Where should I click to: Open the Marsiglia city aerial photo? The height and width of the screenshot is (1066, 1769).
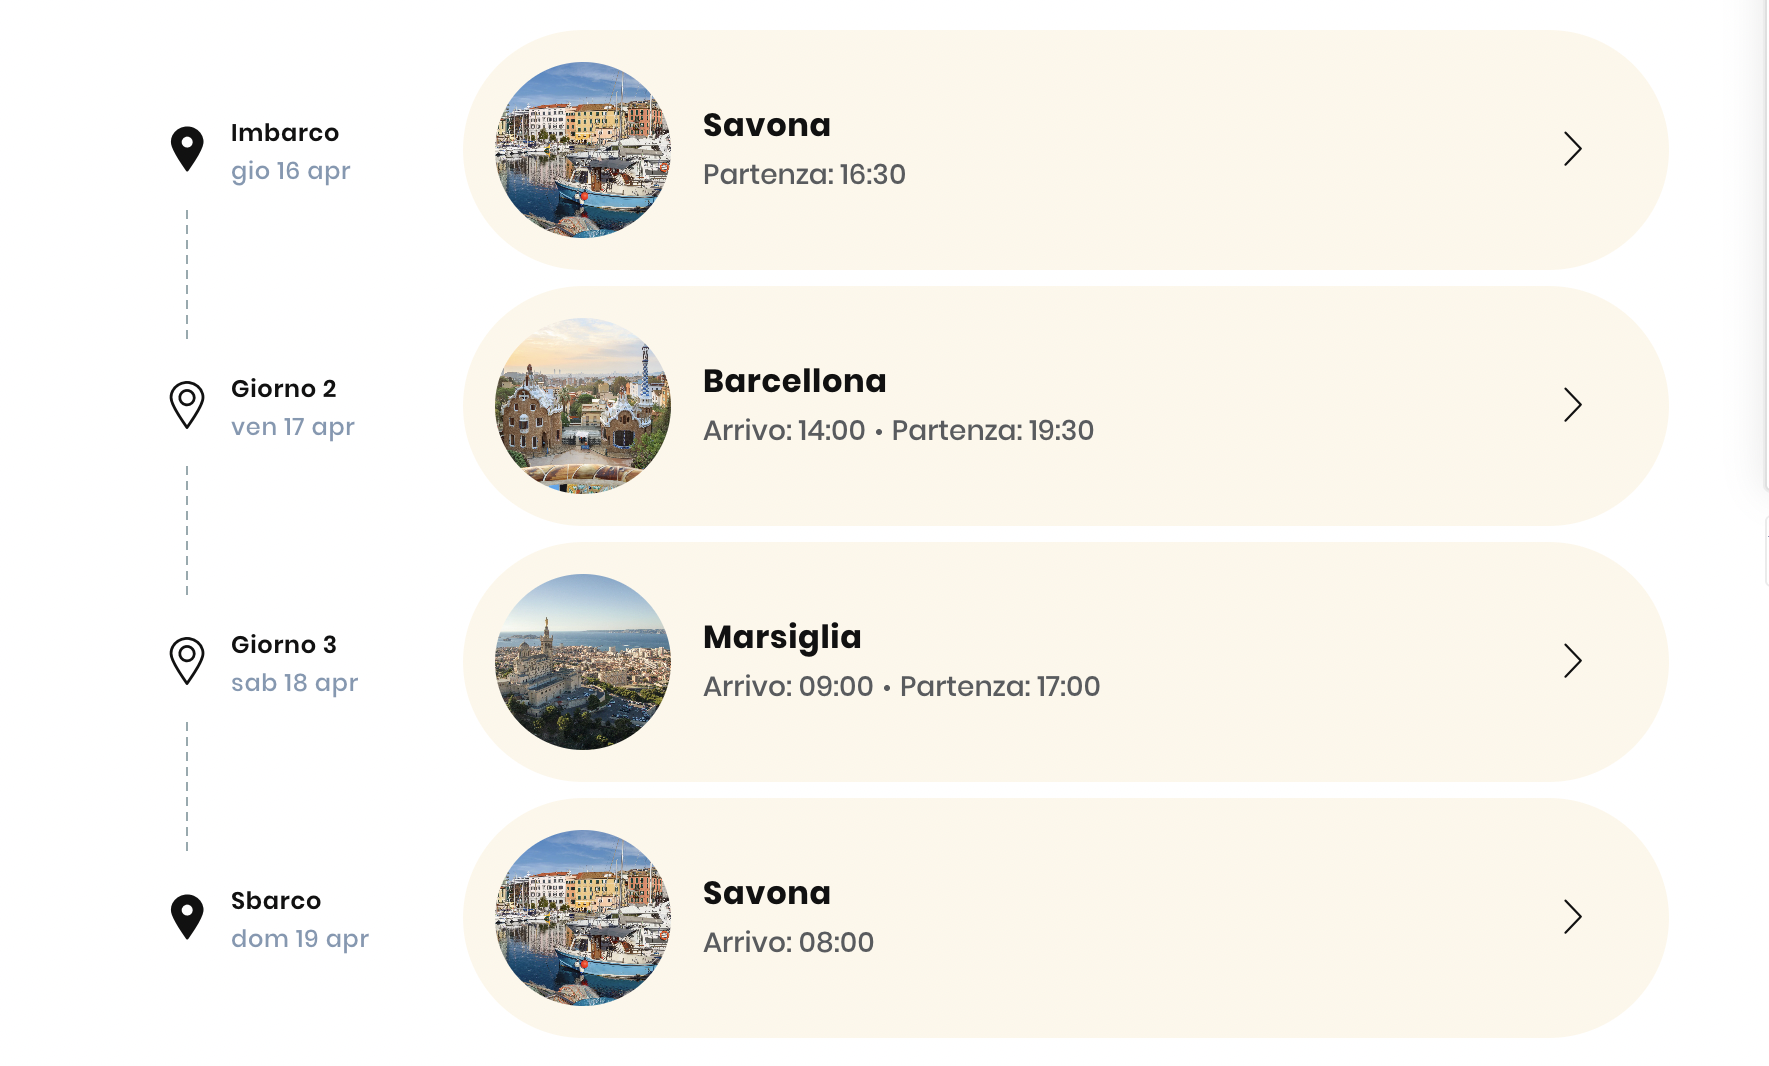pos(583,662)
